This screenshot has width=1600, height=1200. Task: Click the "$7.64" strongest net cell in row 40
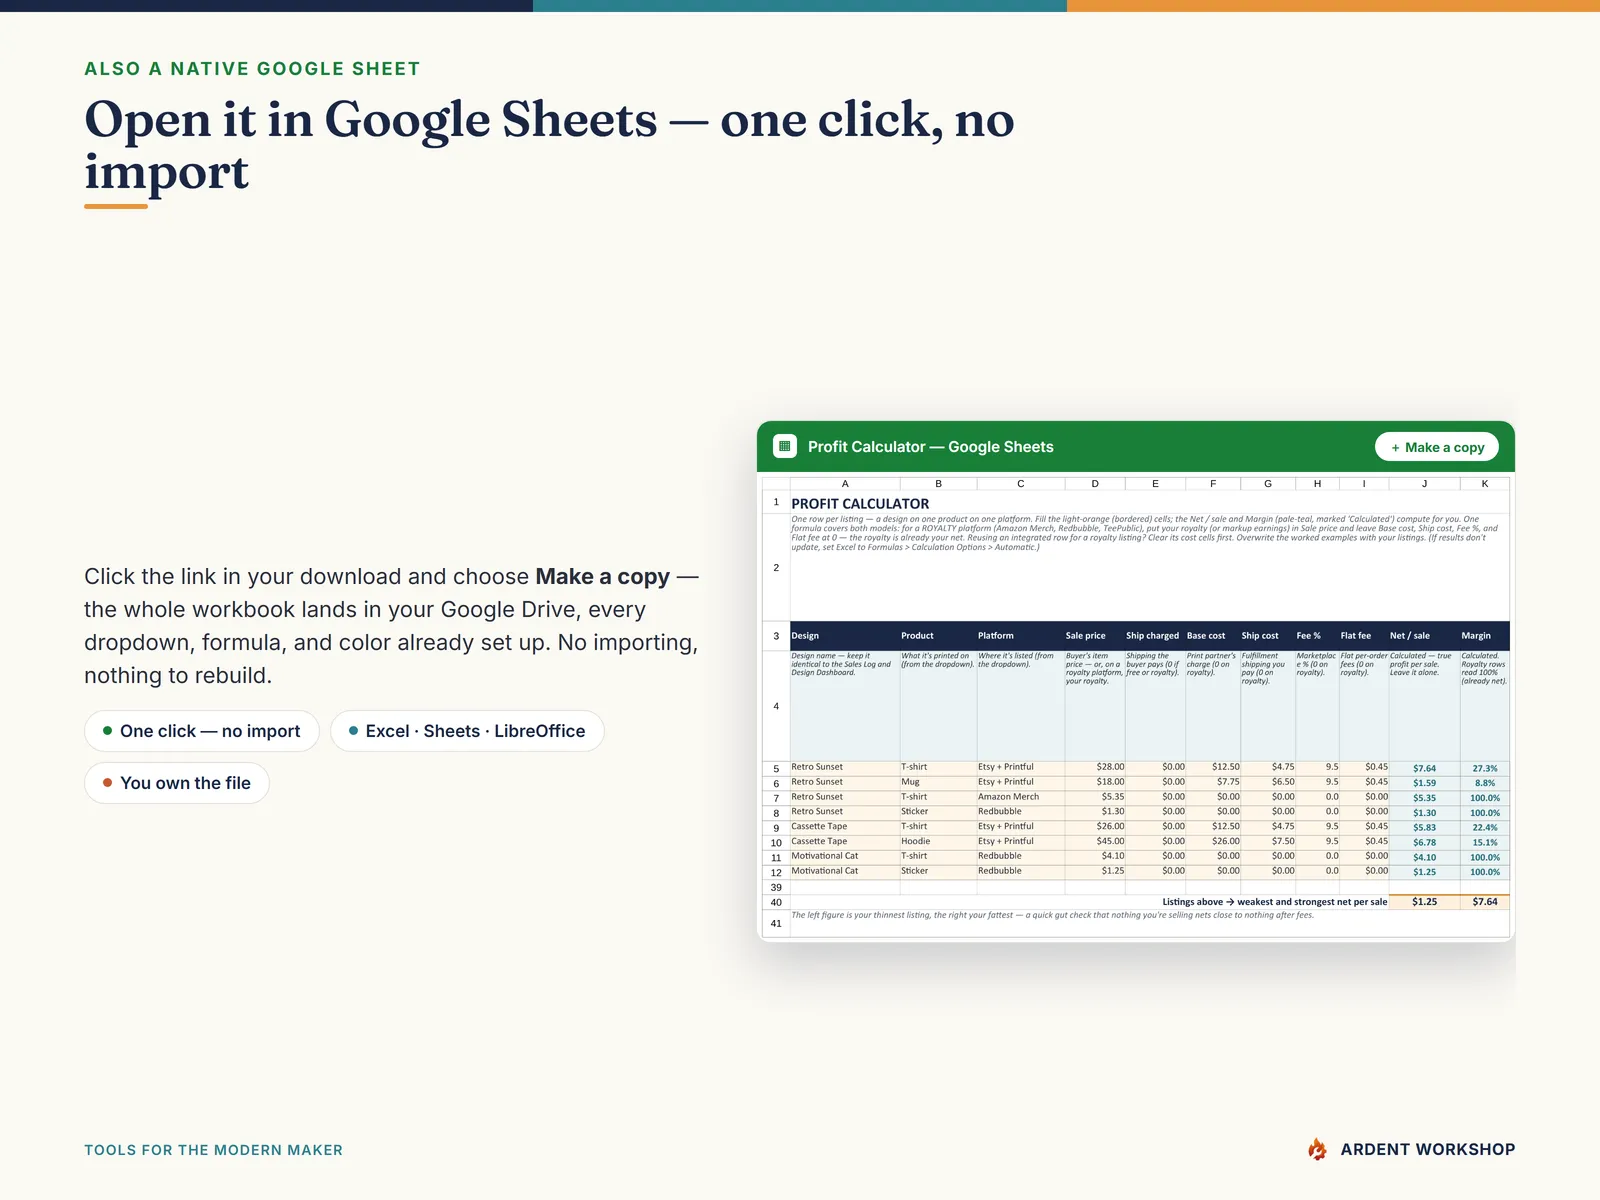tap(1485, 902)
